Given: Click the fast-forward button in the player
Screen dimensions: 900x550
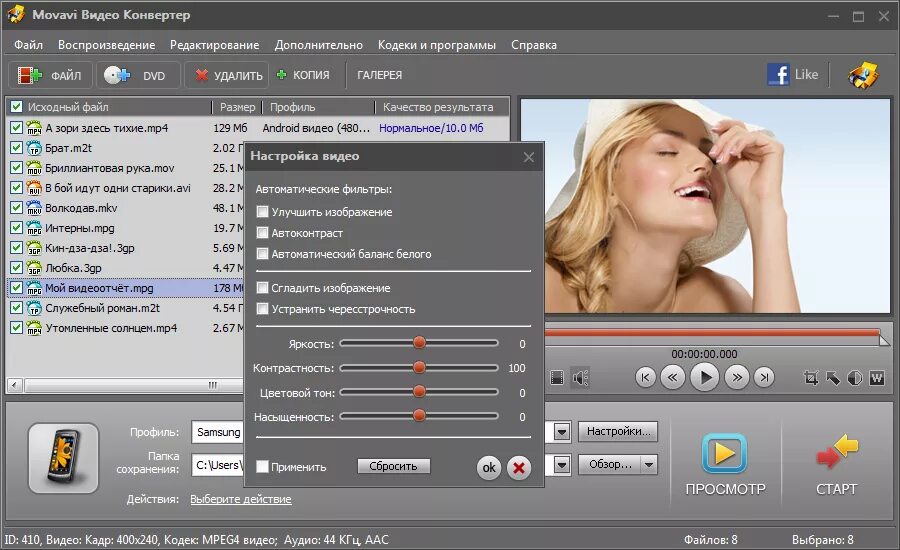Looking at the screenshot, I should [736, 377].
